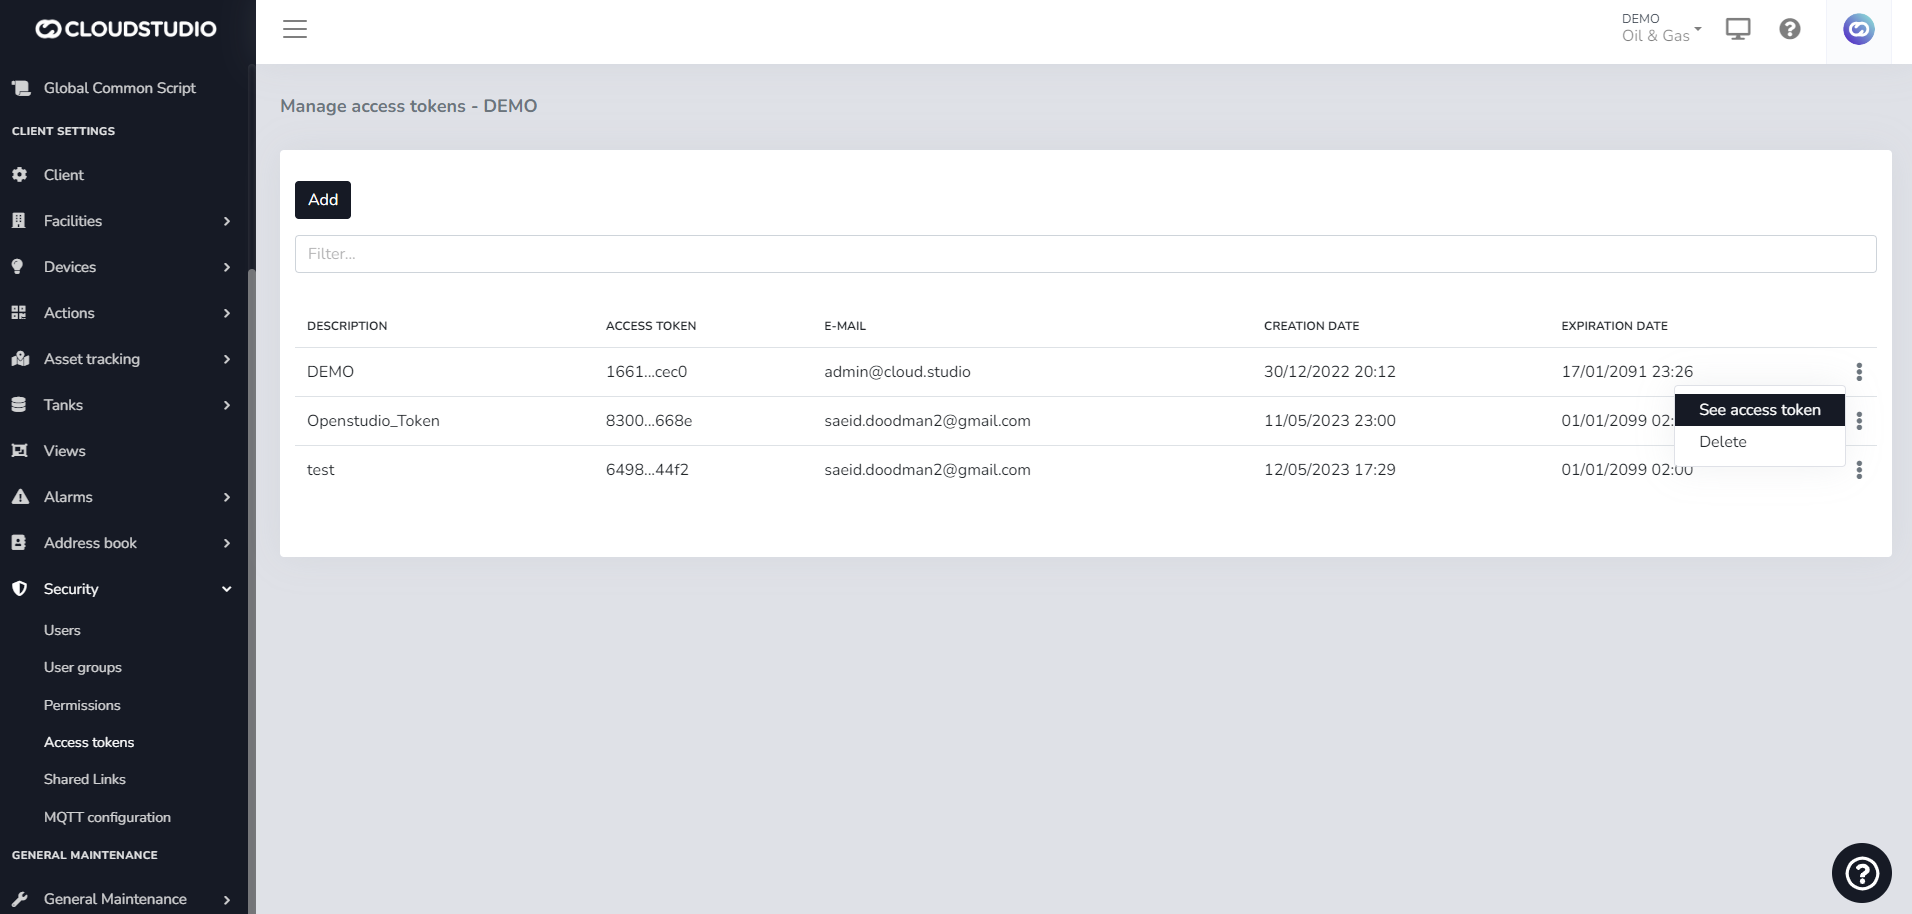Click the Filter input field
Viewport: 1912px width, 914px height.
[1085, 254]
